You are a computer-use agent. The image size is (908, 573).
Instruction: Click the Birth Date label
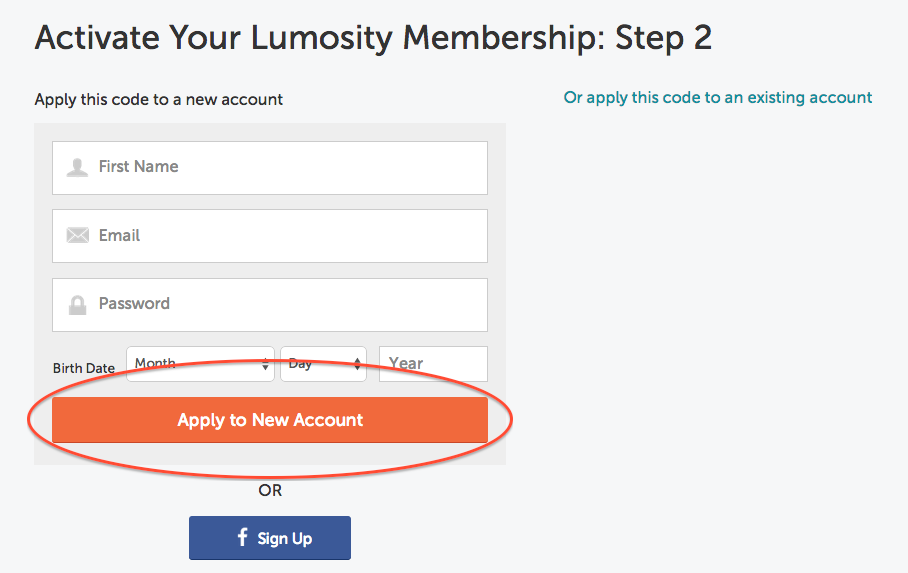click(84, 368)
